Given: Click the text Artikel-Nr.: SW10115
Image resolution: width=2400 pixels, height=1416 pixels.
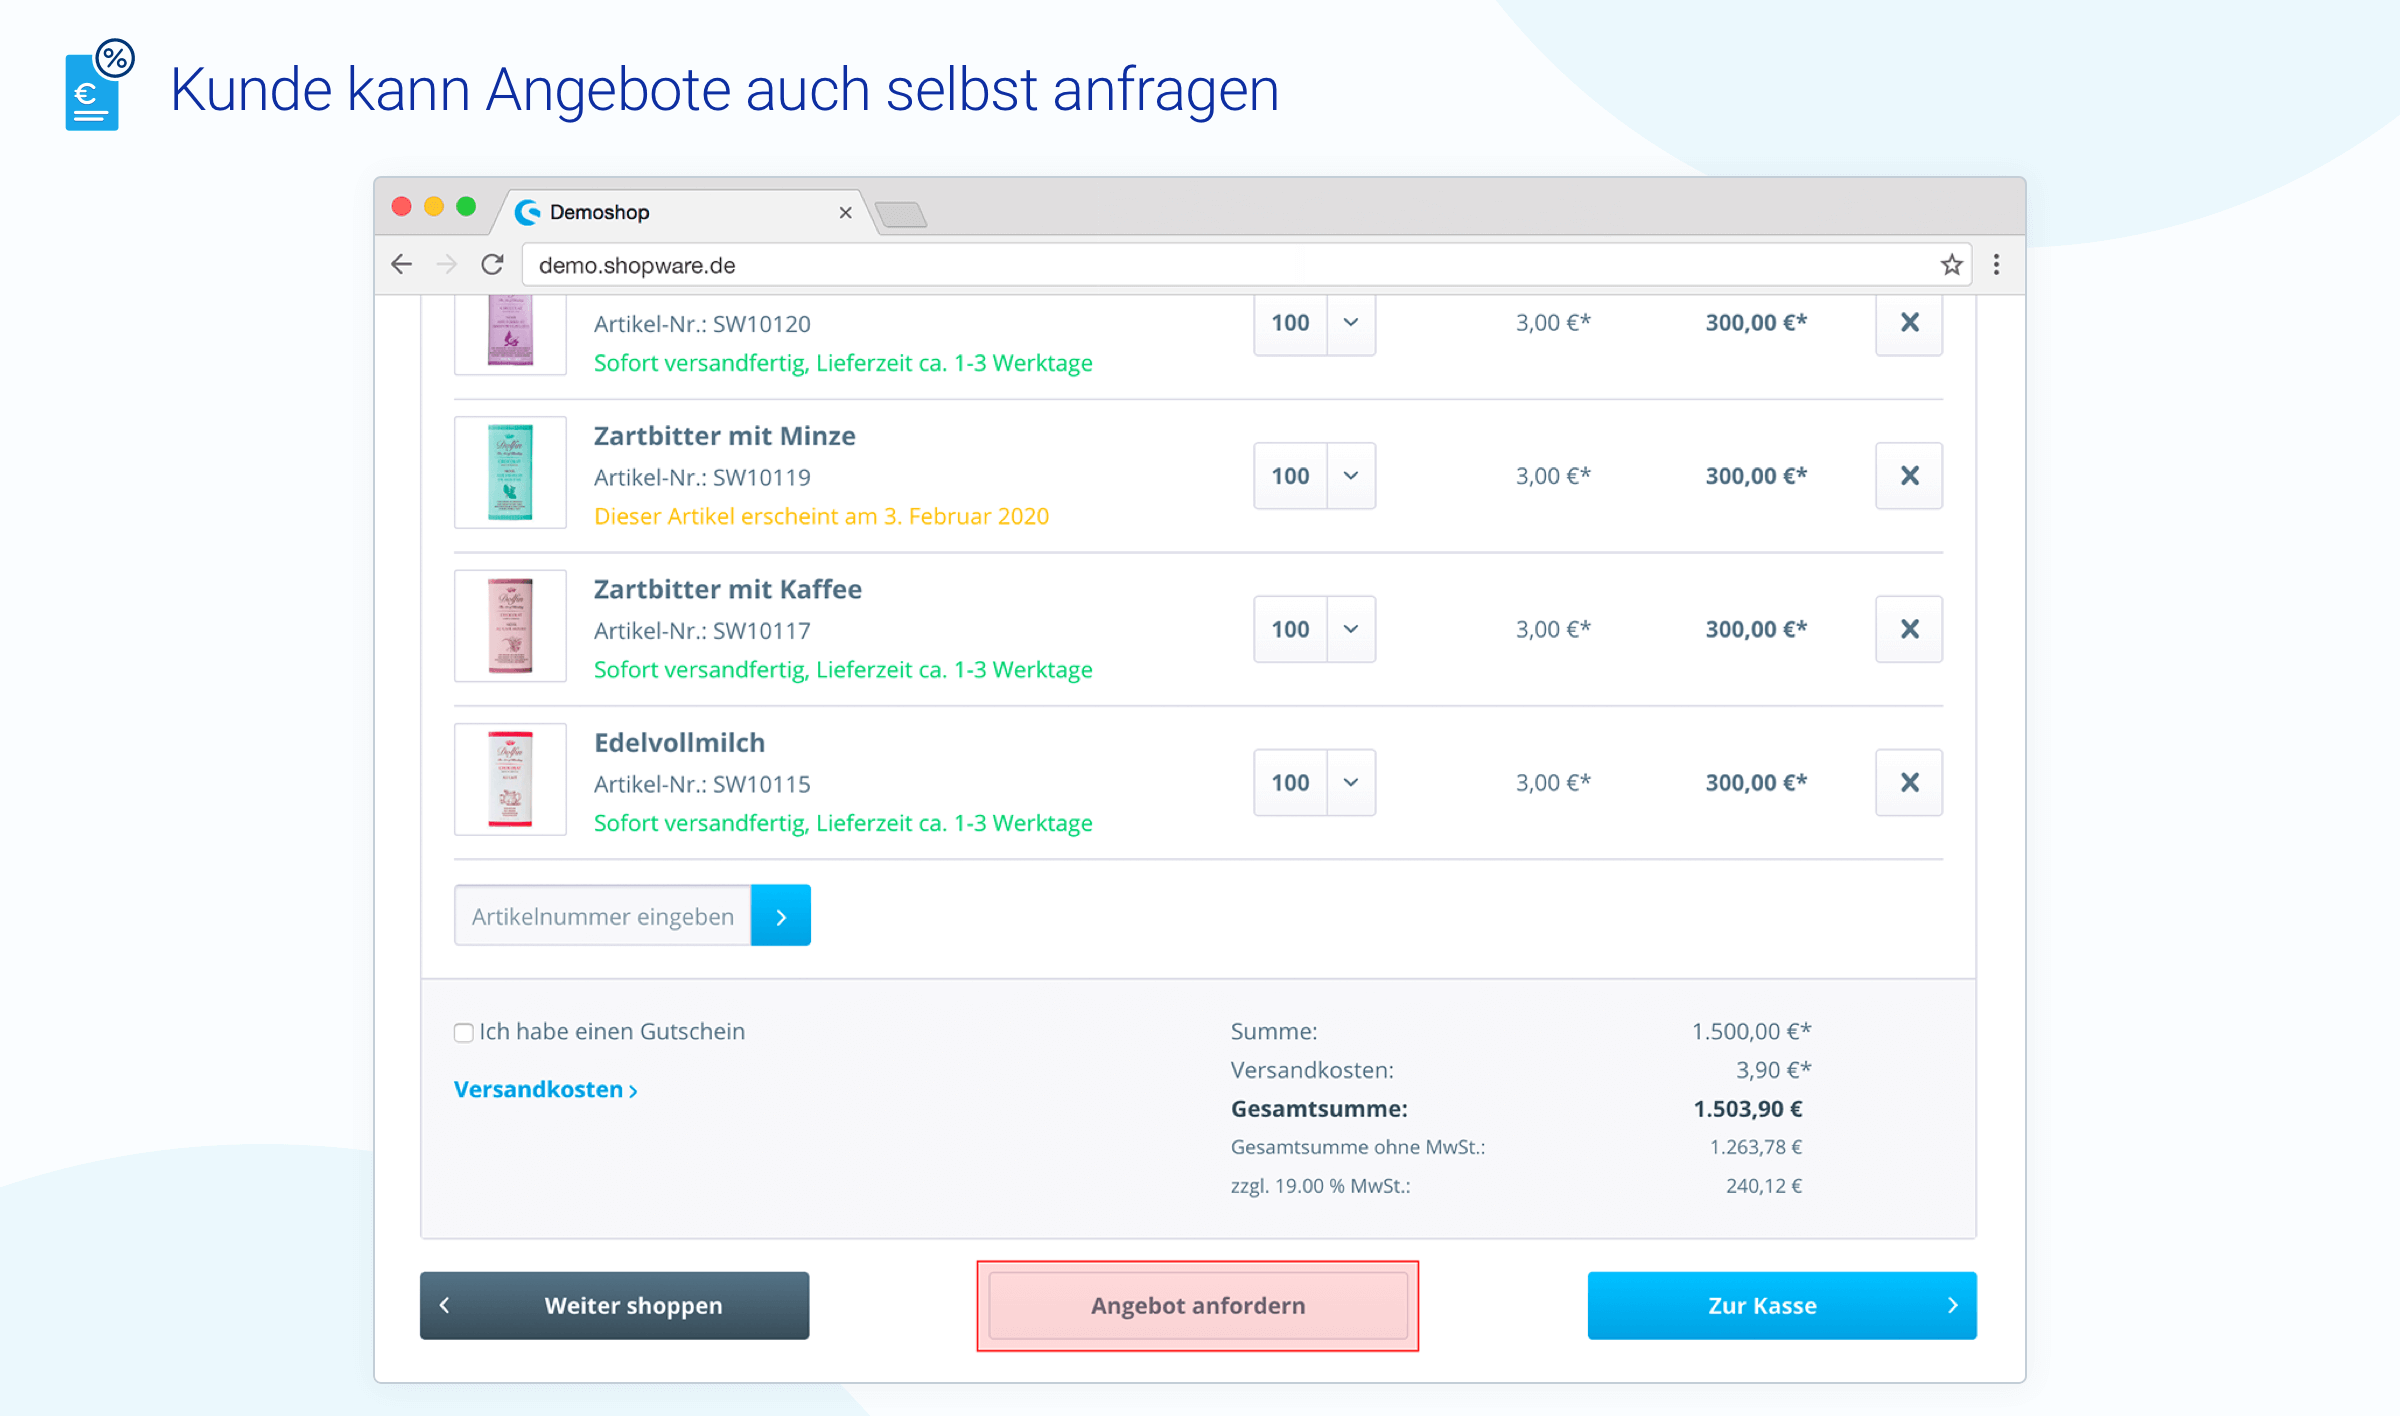Looking at the screenshot, I should 702,784.
